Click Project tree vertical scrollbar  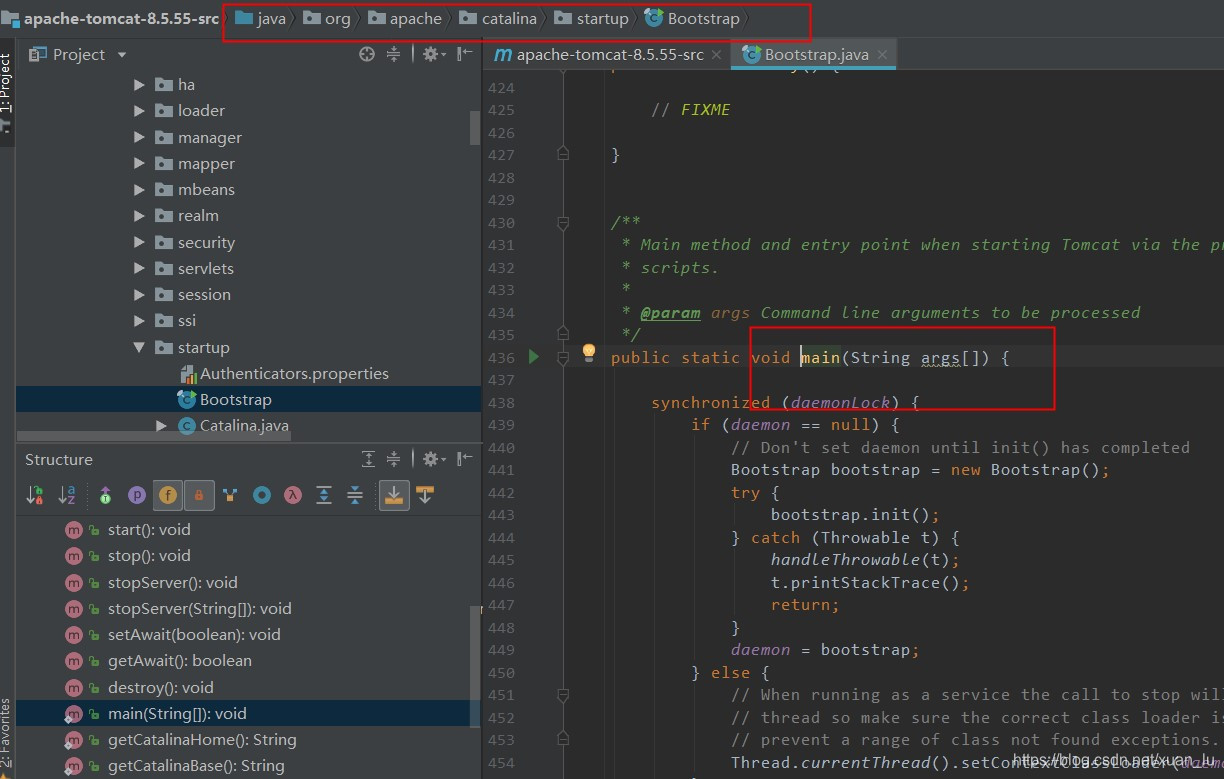point(475,127)
